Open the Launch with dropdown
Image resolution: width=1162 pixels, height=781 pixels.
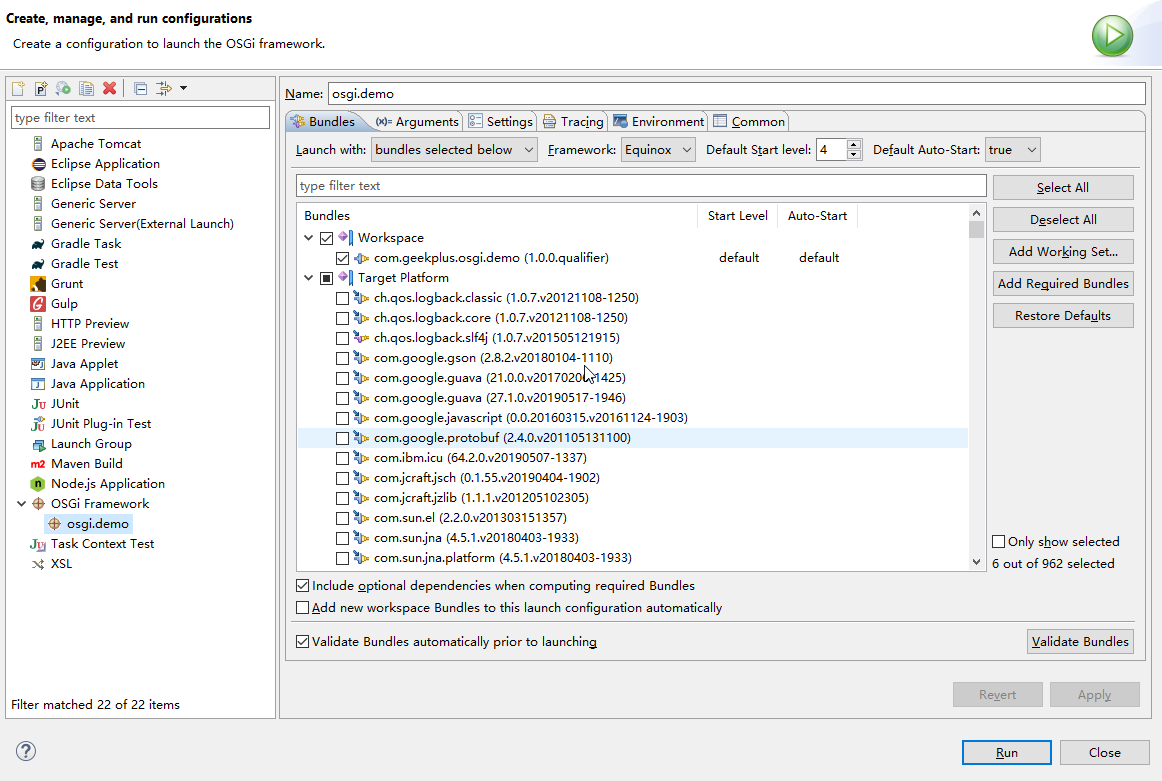point(454,150)
